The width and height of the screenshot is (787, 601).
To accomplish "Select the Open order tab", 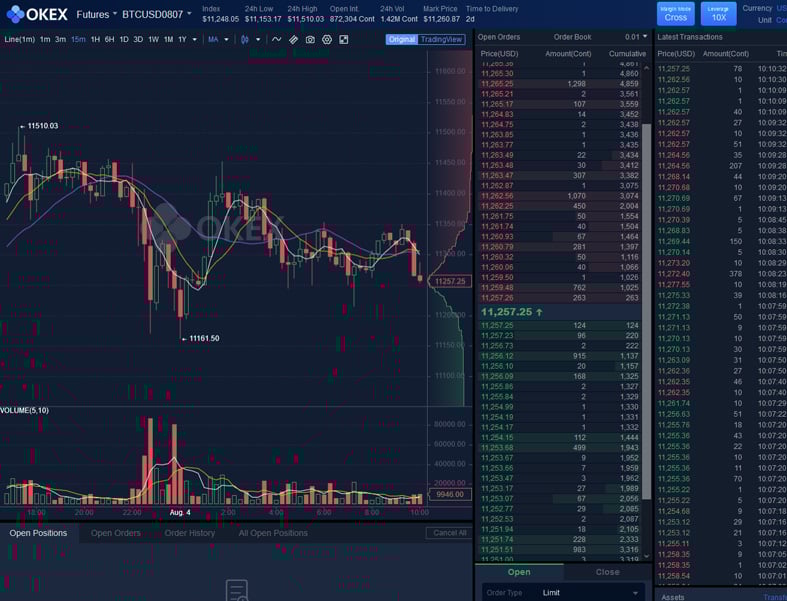I will [x=519, y=572].
